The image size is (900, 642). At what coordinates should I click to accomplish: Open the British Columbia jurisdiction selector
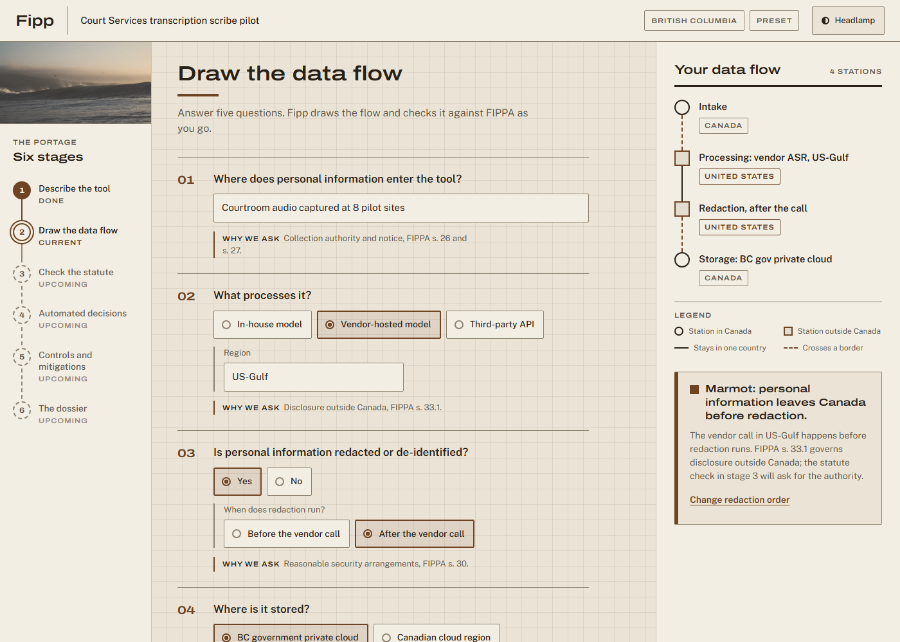pos(694,21)
